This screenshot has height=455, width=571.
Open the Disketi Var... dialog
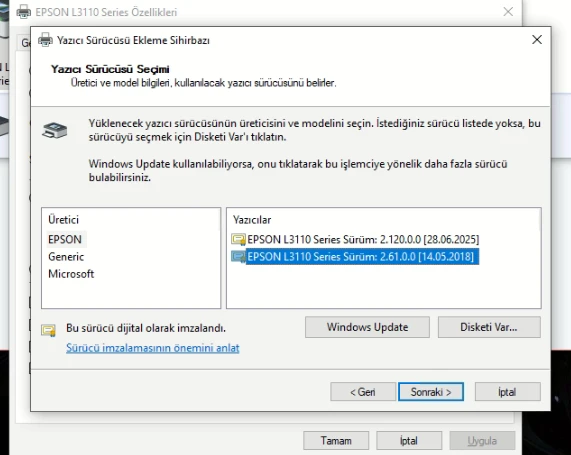pos(489,327)
